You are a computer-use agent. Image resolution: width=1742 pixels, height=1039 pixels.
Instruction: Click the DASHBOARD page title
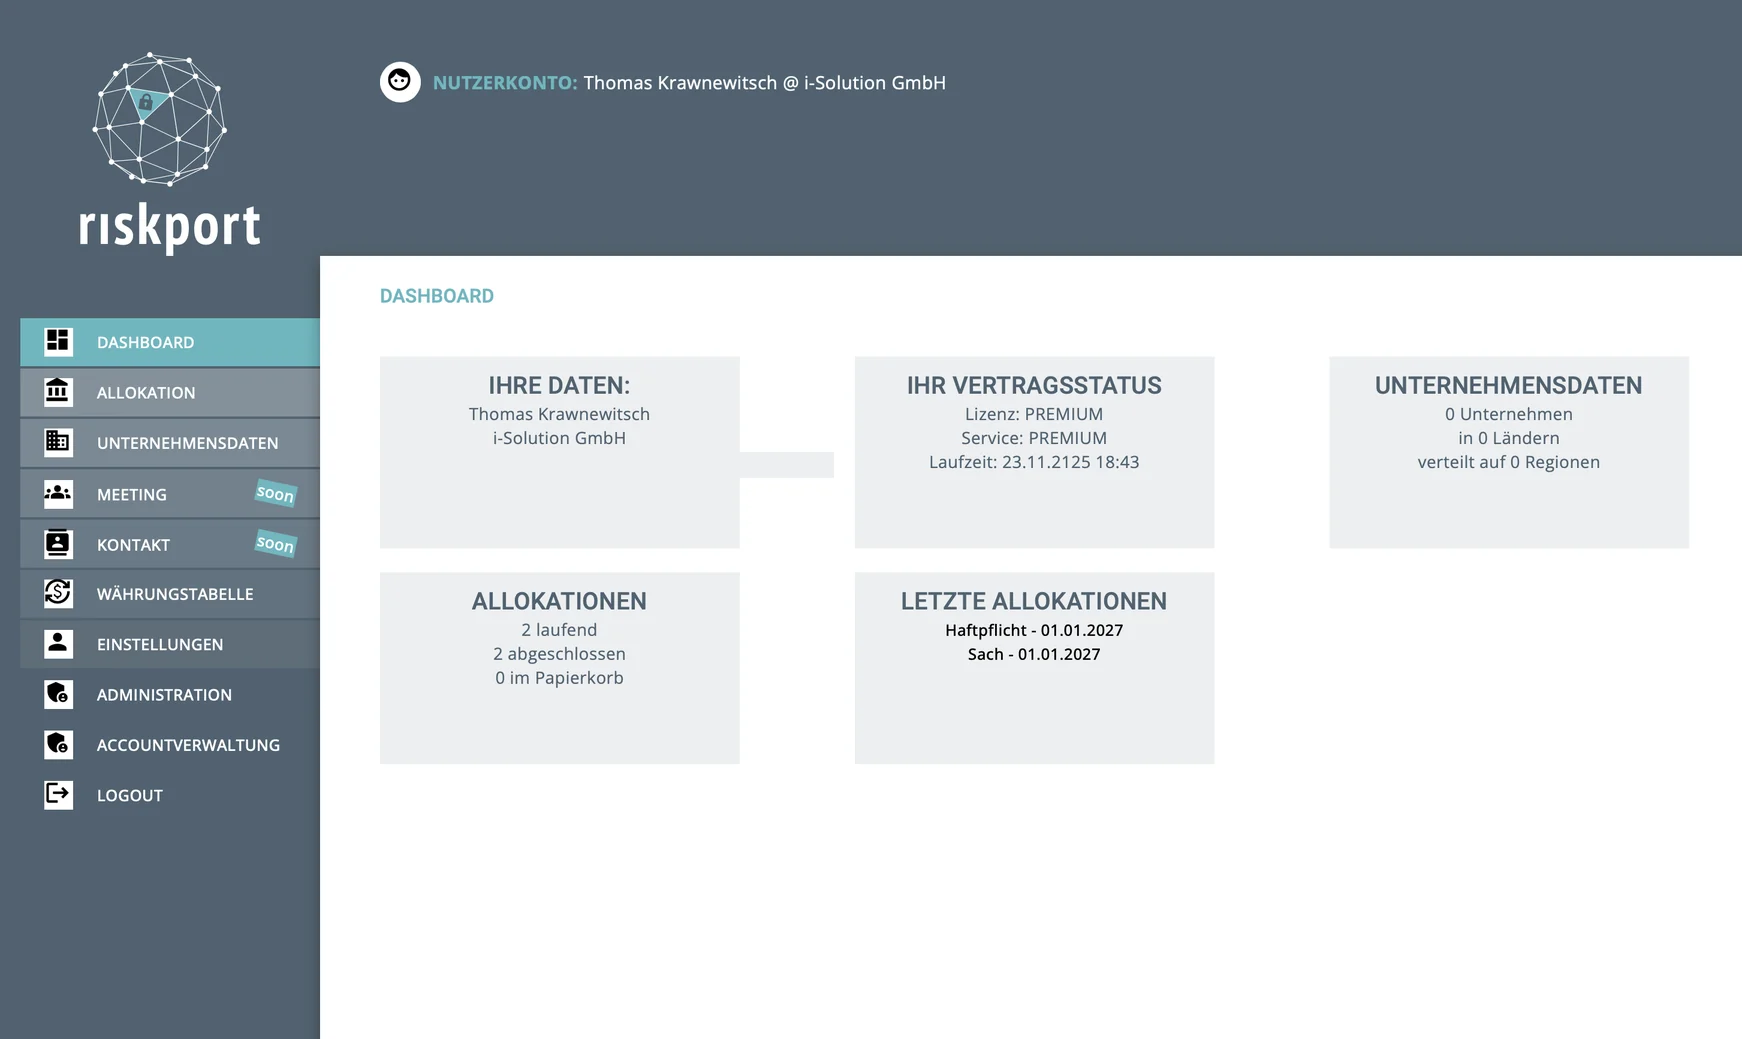pyautogui.click(x=437, y=296)
